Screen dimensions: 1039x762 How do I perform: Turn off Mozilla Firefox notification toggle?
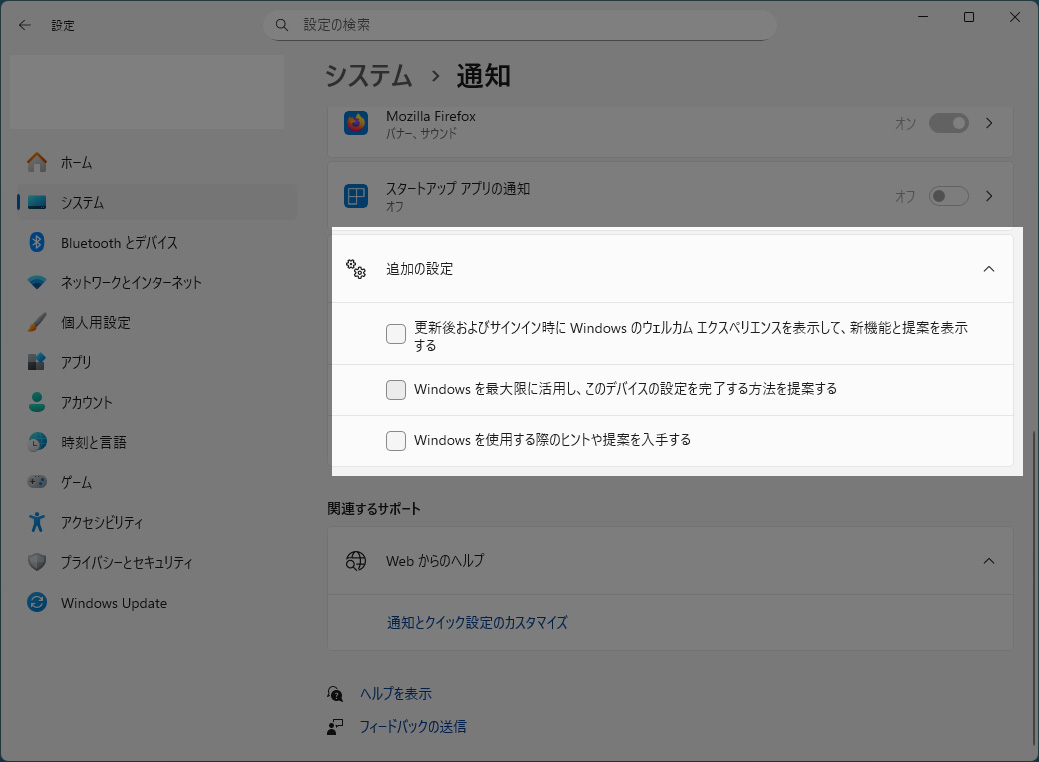pos(948,124)
